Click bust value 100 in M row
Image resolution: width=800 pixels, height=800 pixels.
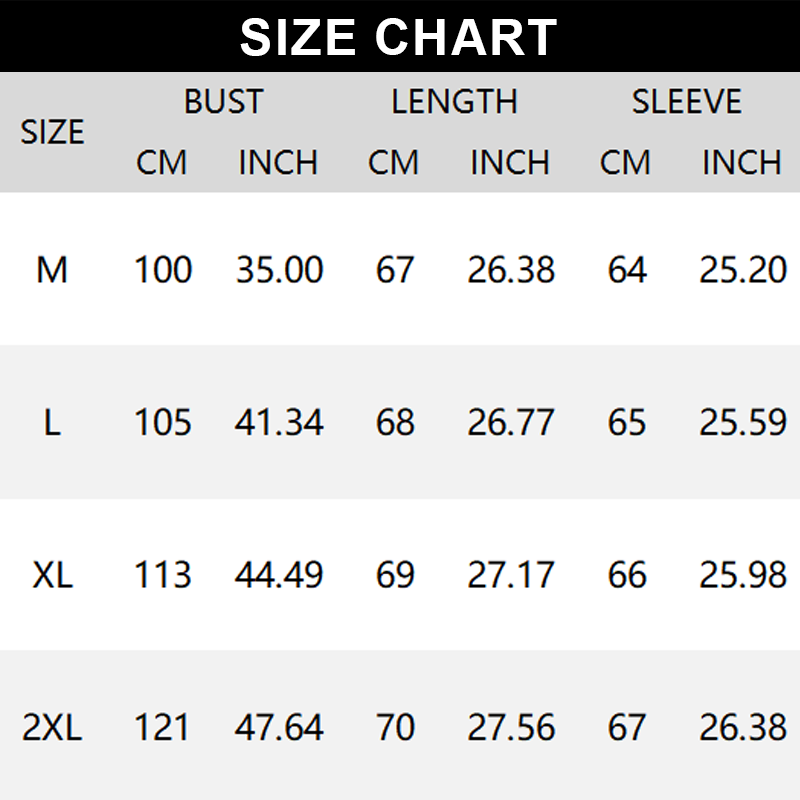(x=163, y=270)
